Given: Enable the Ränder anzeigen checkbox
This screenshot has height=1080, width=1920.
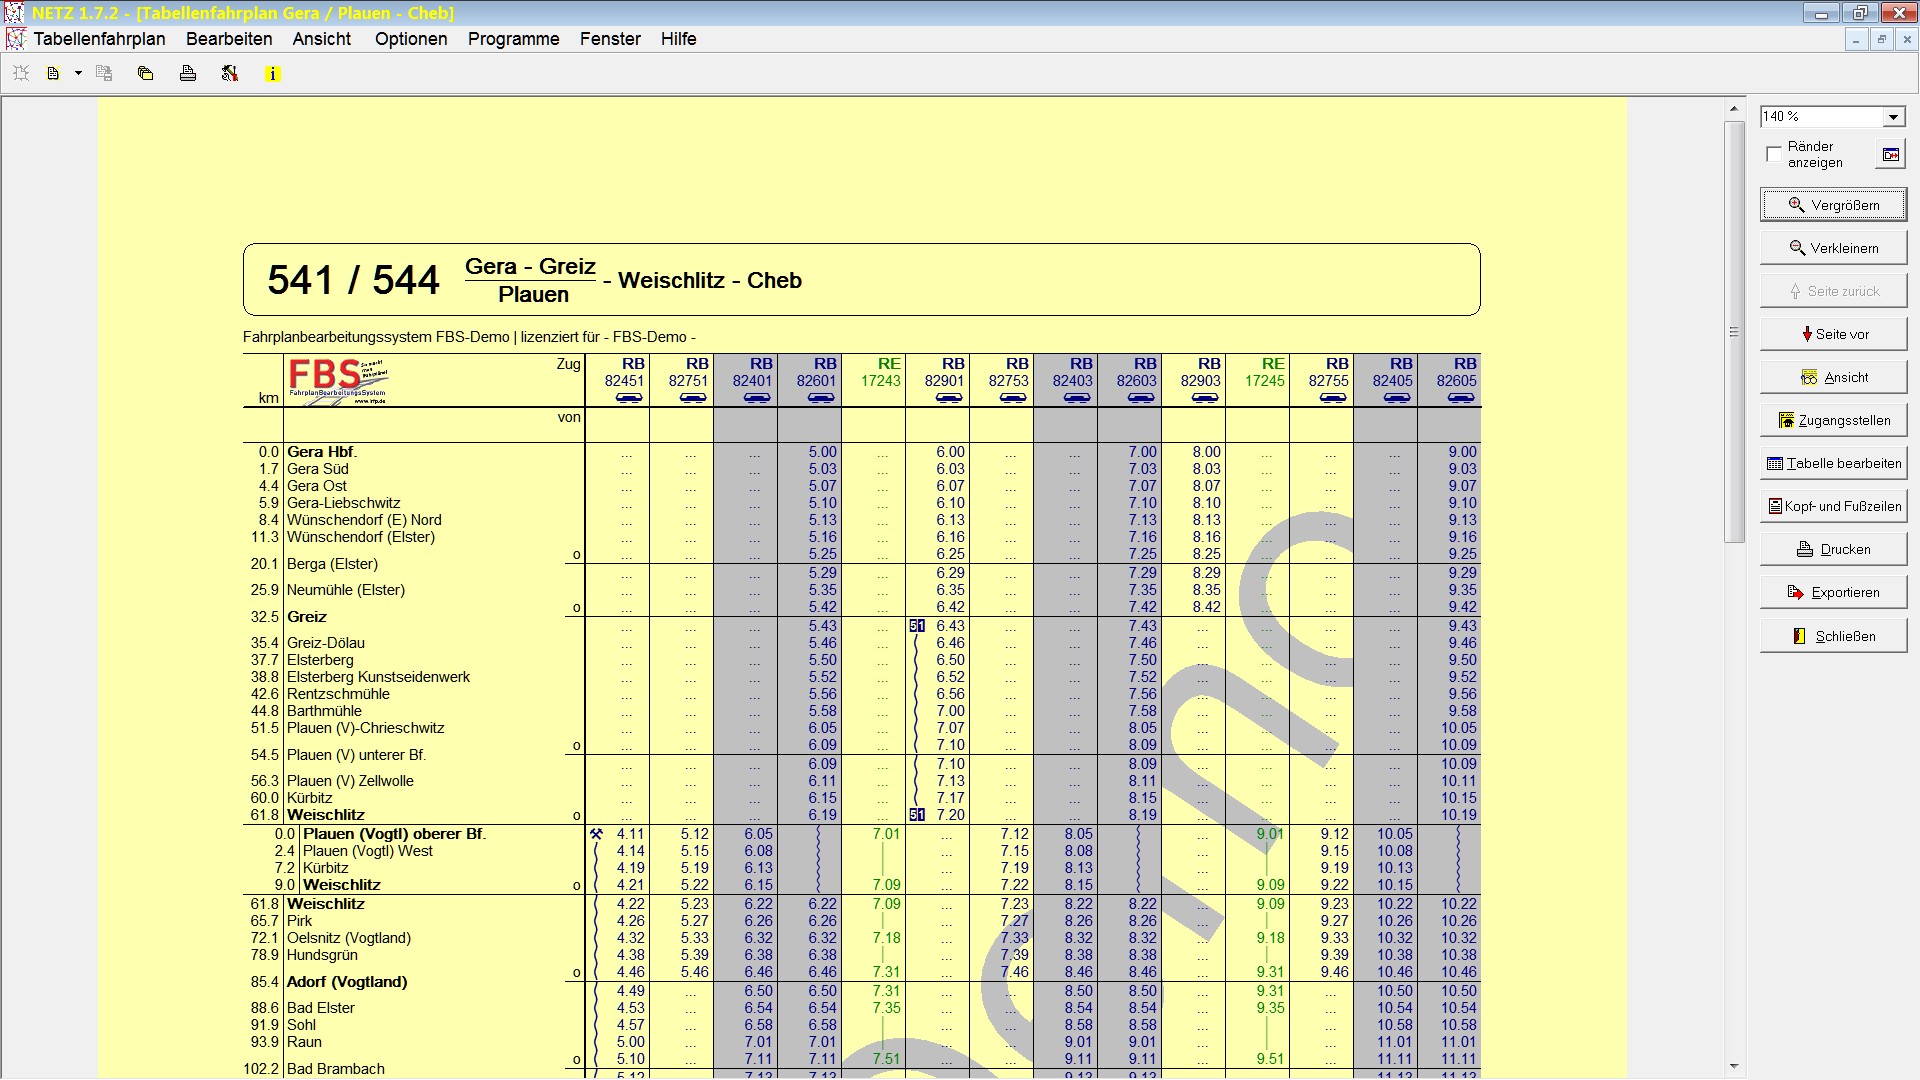Looking at the screenshot, I should 1774,155.
